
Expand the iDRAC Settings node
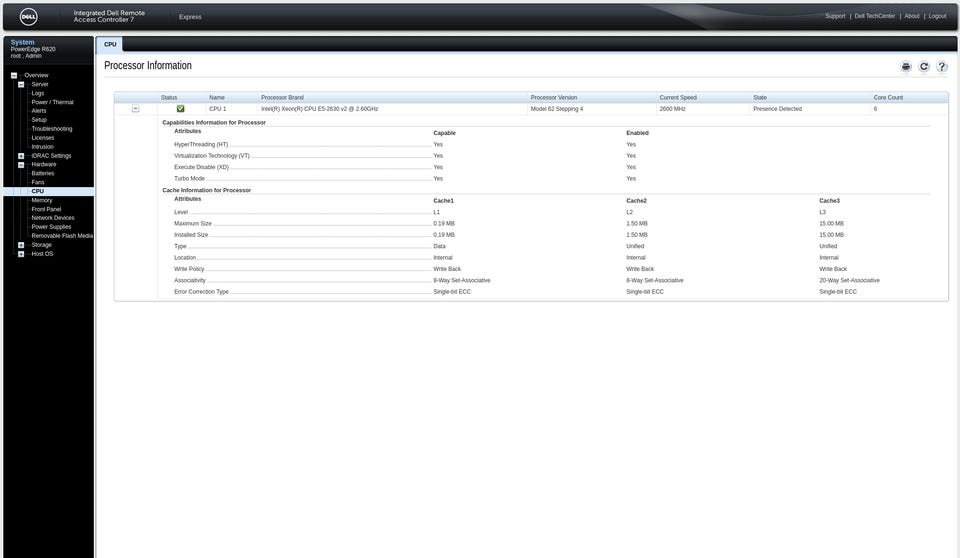[x=21, y=156]
